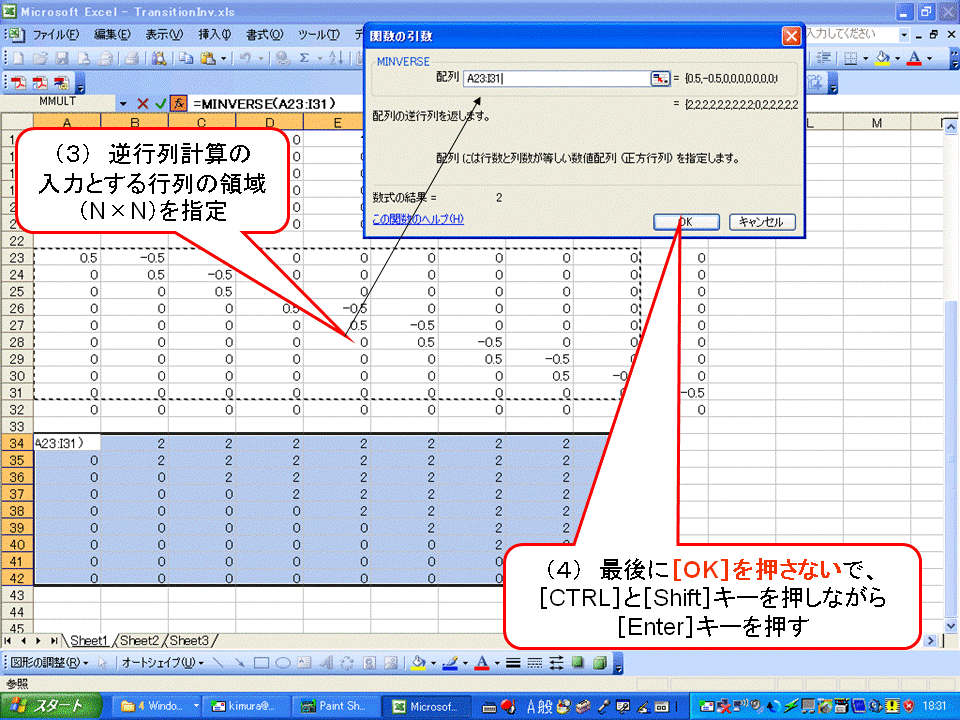Click the fx insert function icon

point(178,103)
